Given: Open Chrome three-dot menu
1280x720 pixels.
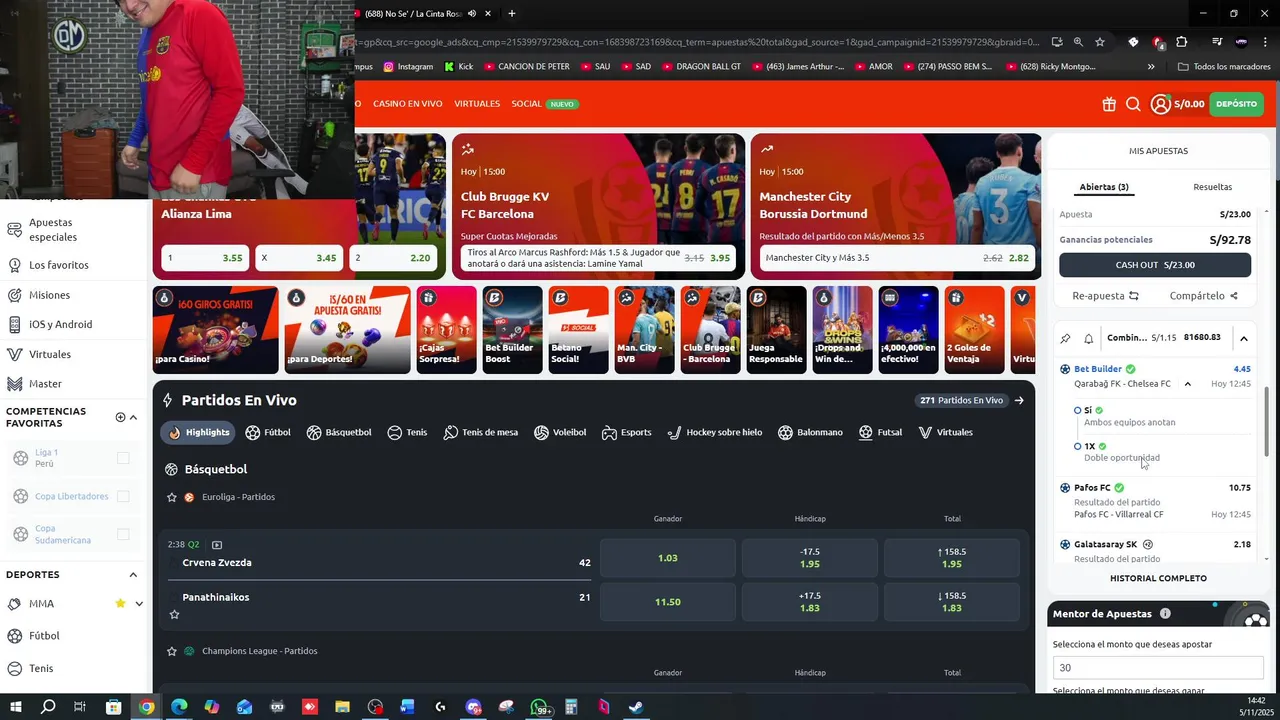Looking at the screenshot, I should coord(1266,42).
